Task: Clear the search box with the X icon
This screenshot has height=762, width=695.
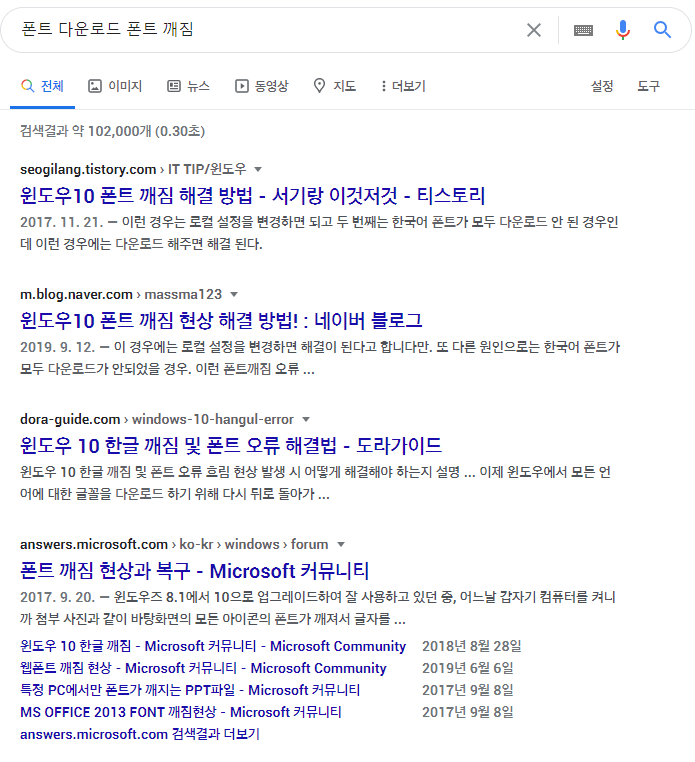Action: [534, 30]
